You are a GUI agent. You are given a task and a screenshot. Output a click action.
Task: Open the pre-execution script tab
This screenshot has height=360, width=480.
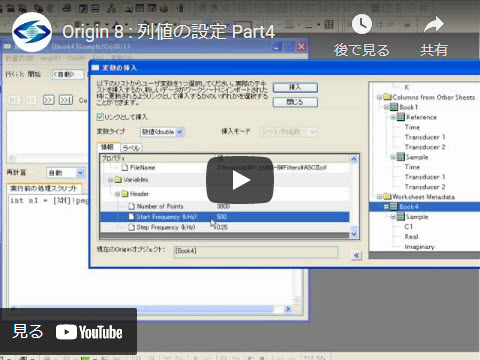coord(44,189)
